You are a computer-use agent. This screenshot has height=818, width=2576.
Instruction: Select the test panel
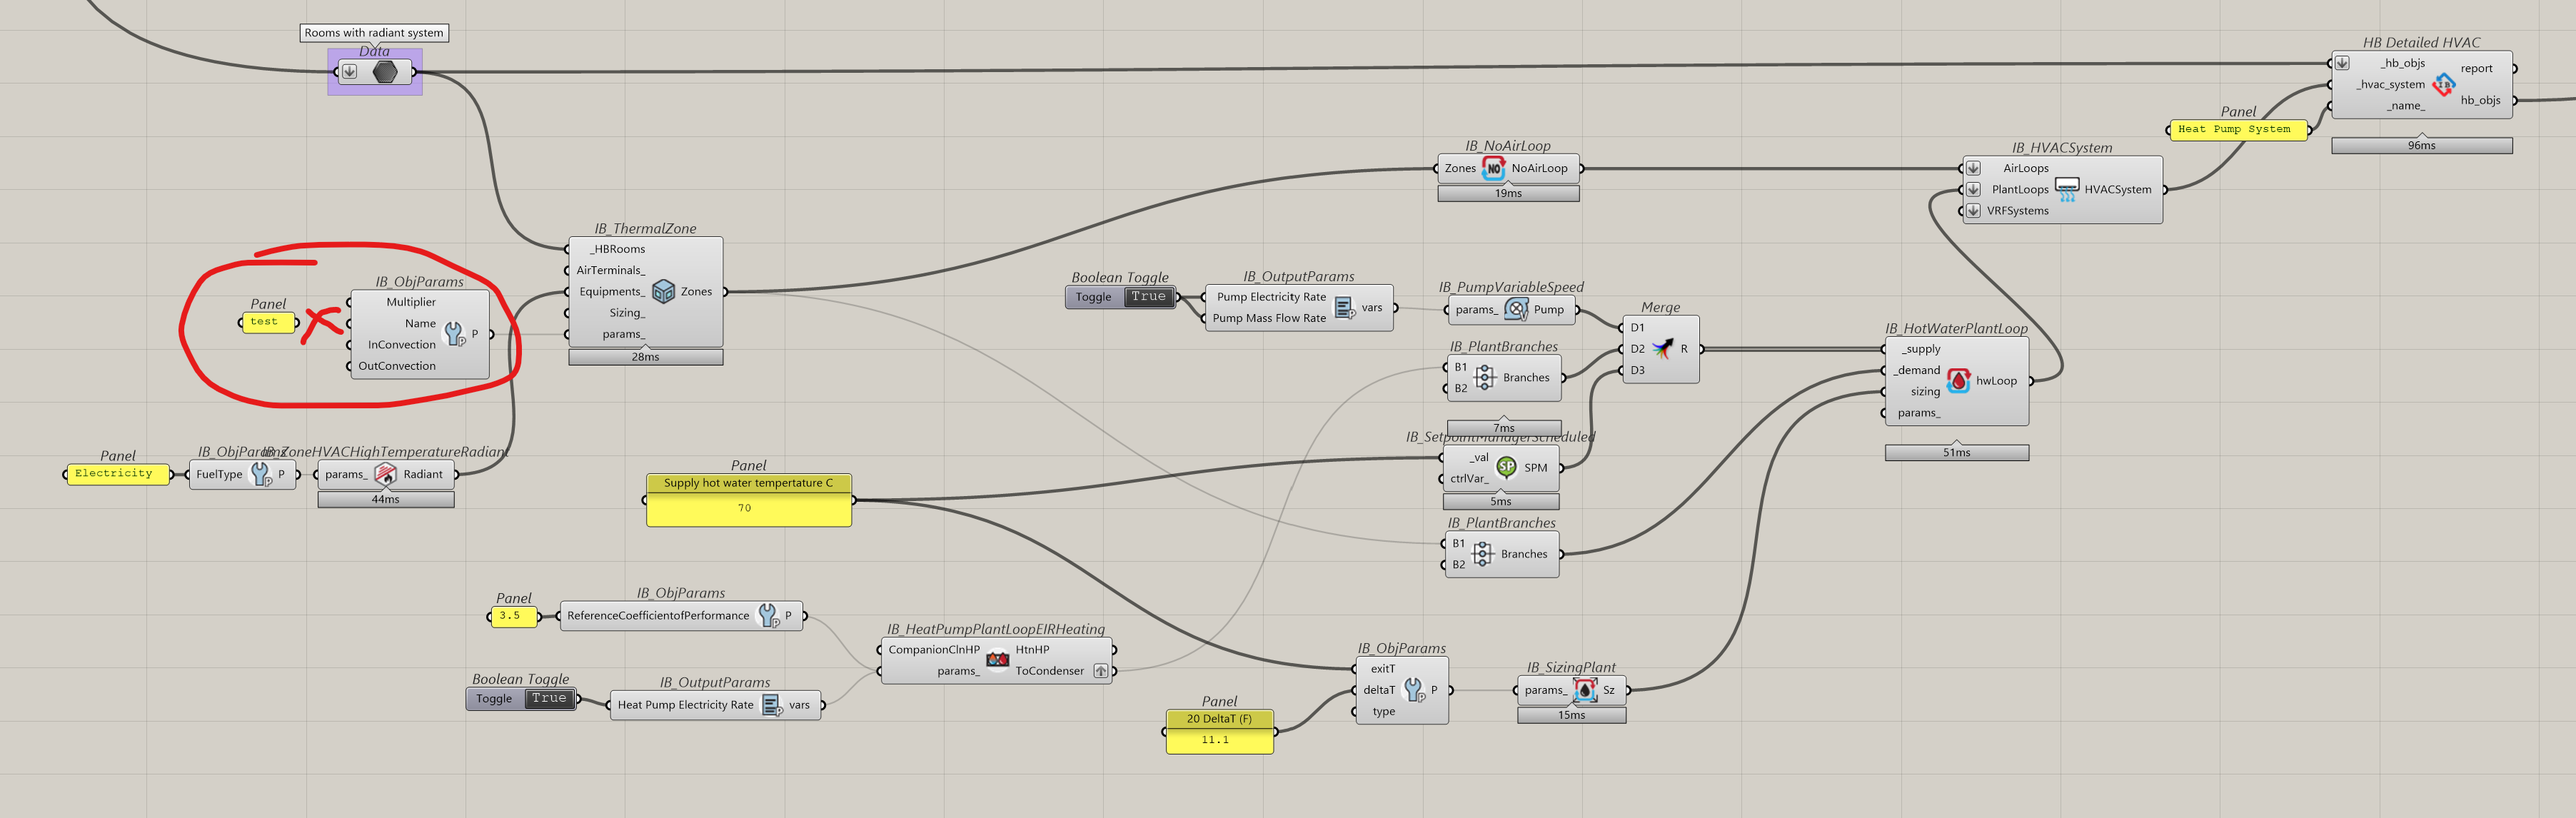268,322
